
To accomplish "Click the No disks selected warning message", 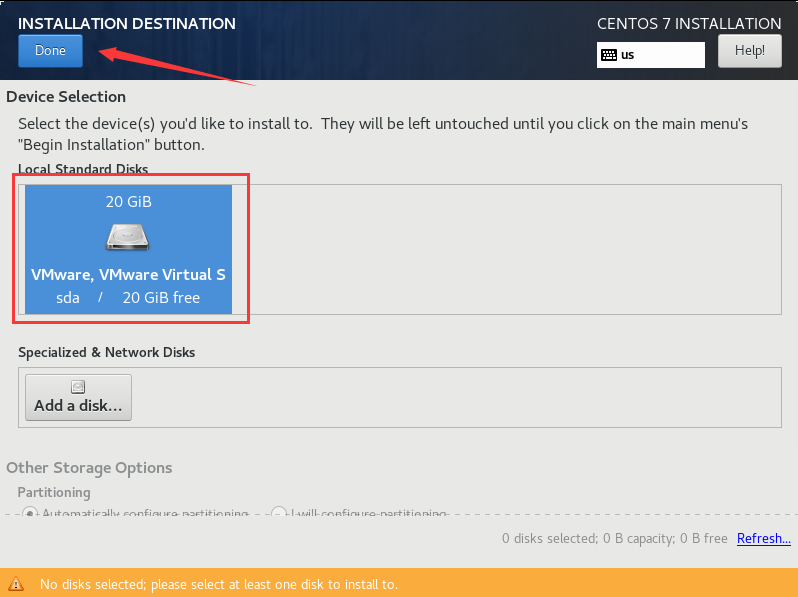I will 219,584.
